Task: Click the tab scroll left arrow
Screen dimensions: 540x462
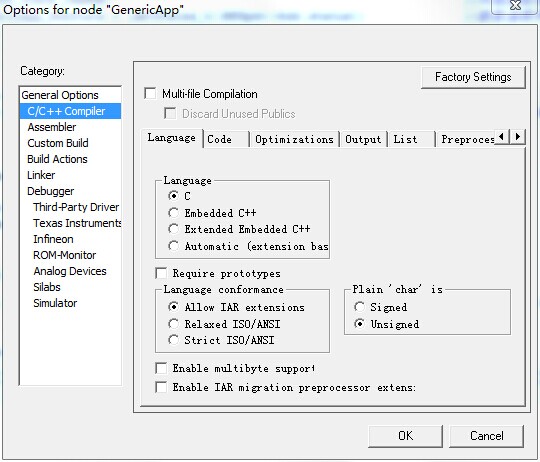Action: tap(502, 137)
